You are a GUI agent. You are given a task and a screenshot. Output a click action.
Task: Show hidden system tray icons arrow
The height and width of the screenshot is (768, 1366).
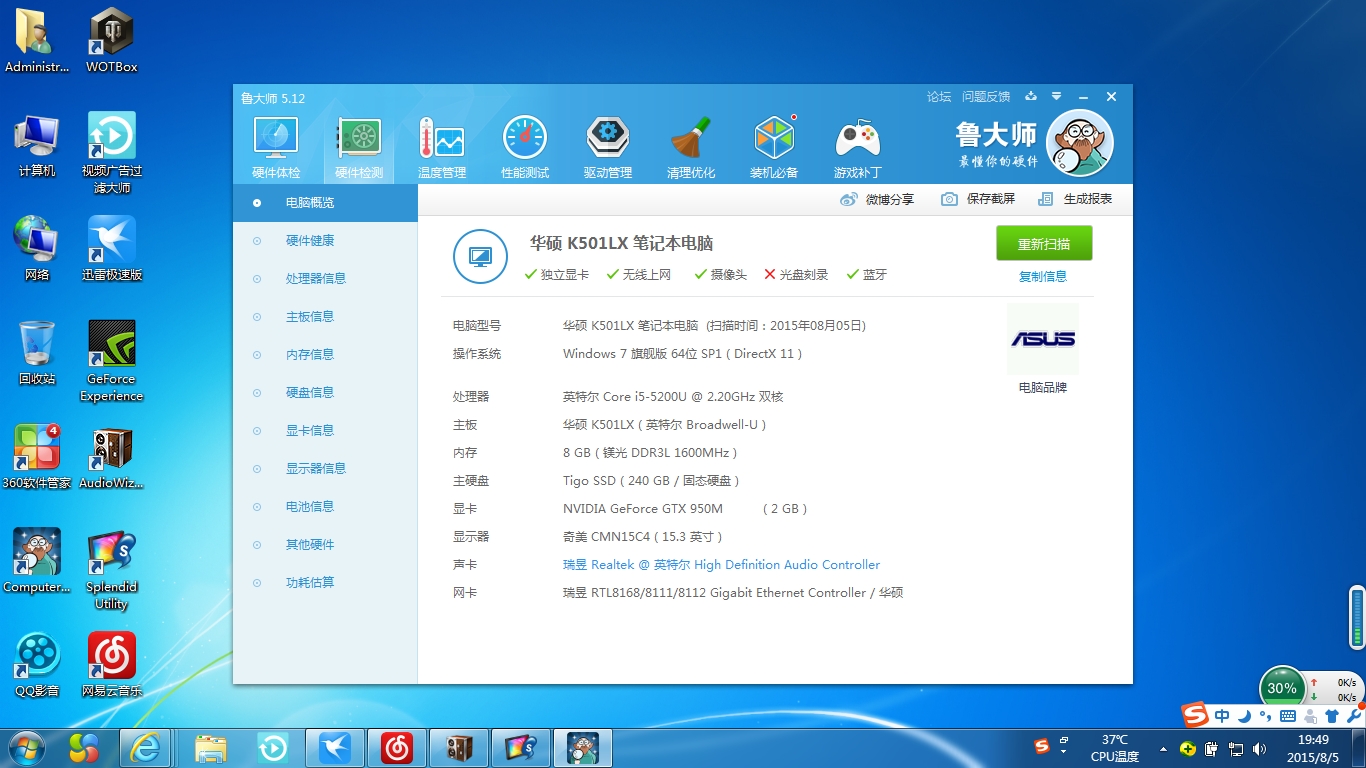[1163, 749]
